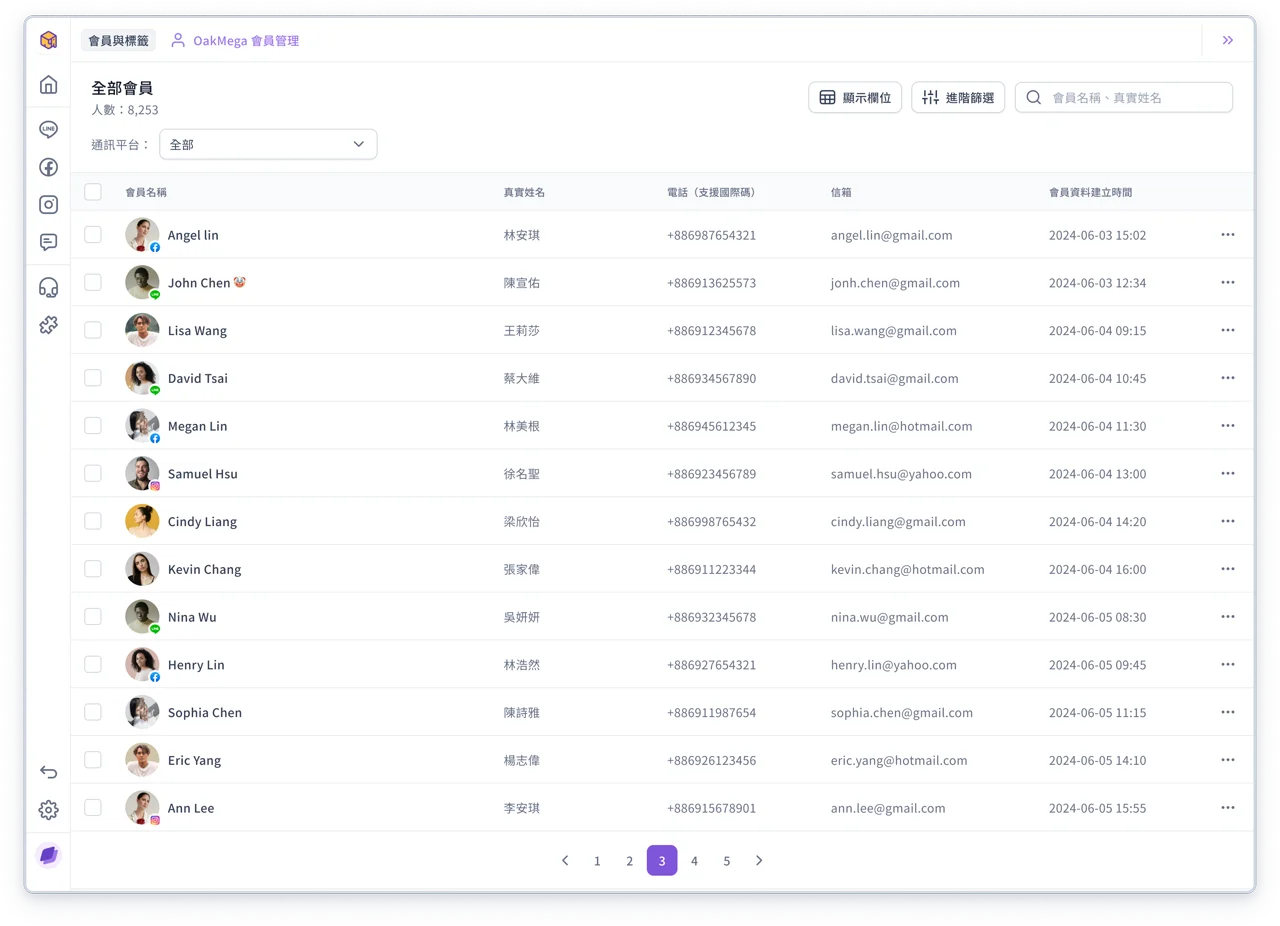Open the Facebook channel sidebar icon

48,167
